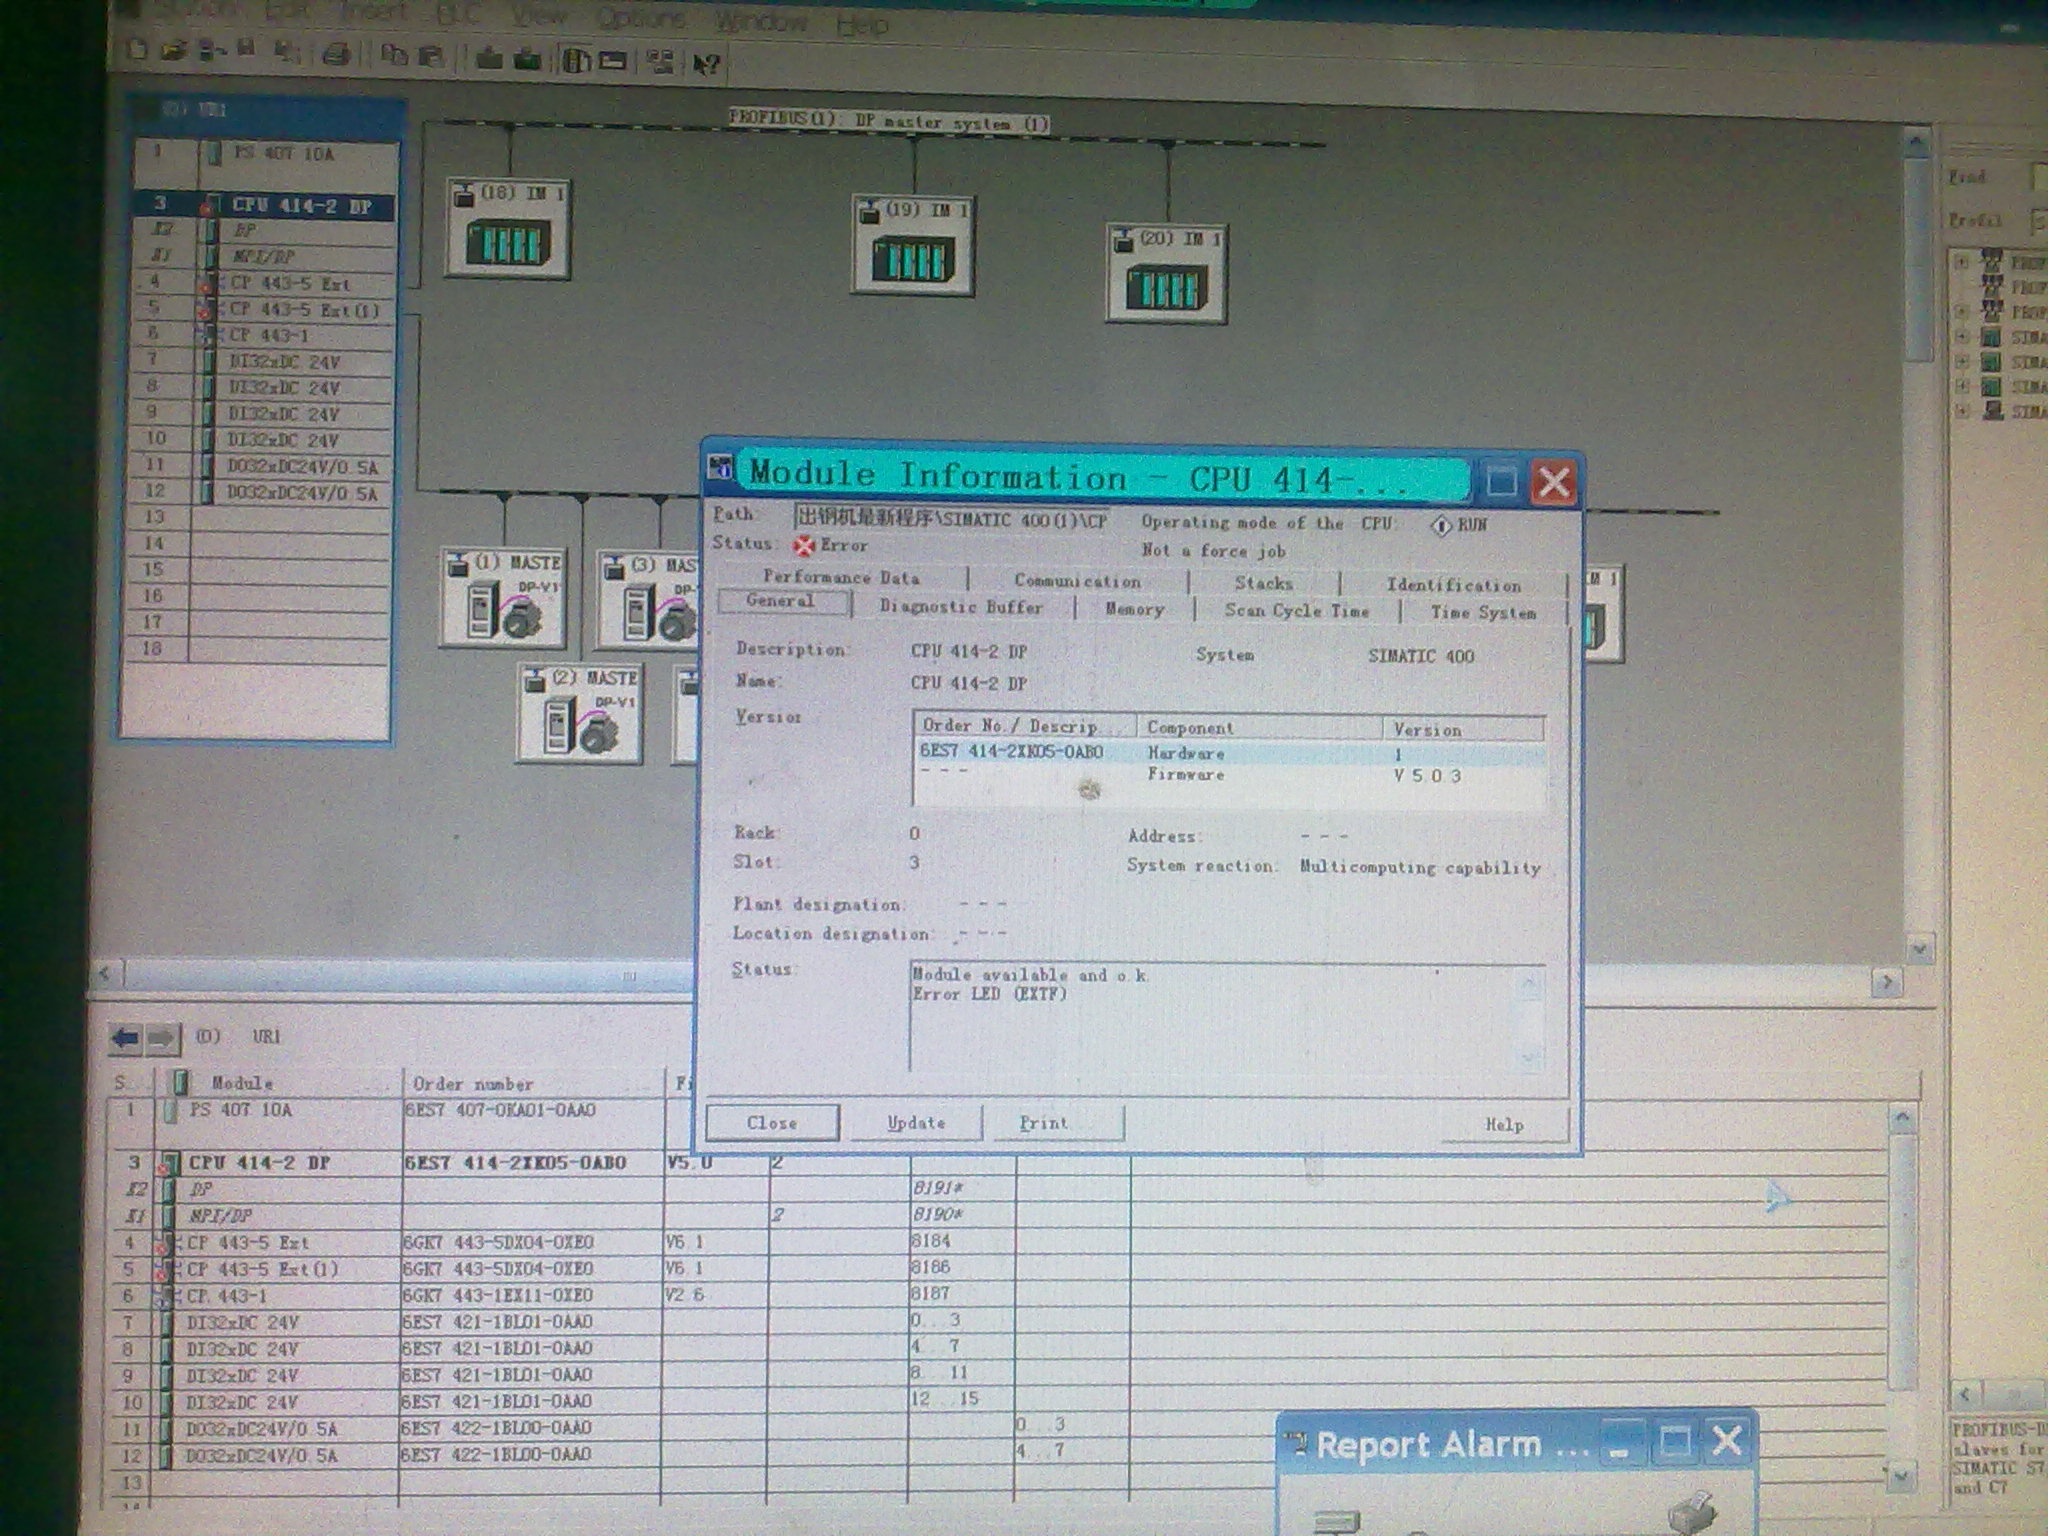Open the Scan Cycle Time tab
The image size is (2048, 1536).
[x=1296, y=611]
